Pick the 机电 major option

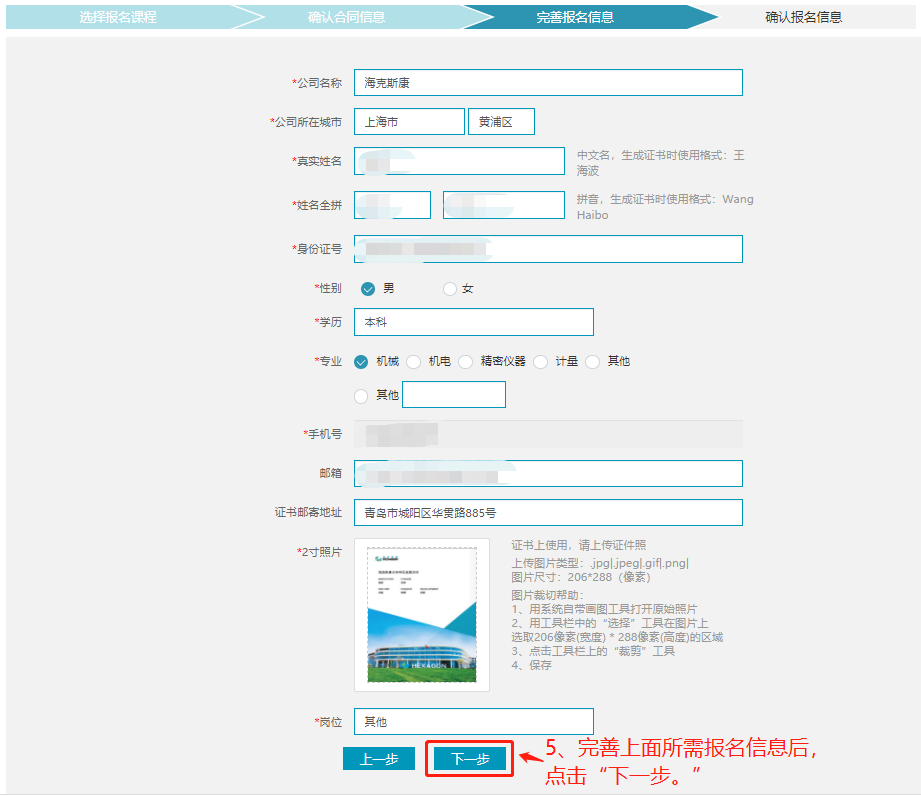(x=414, y=362)
